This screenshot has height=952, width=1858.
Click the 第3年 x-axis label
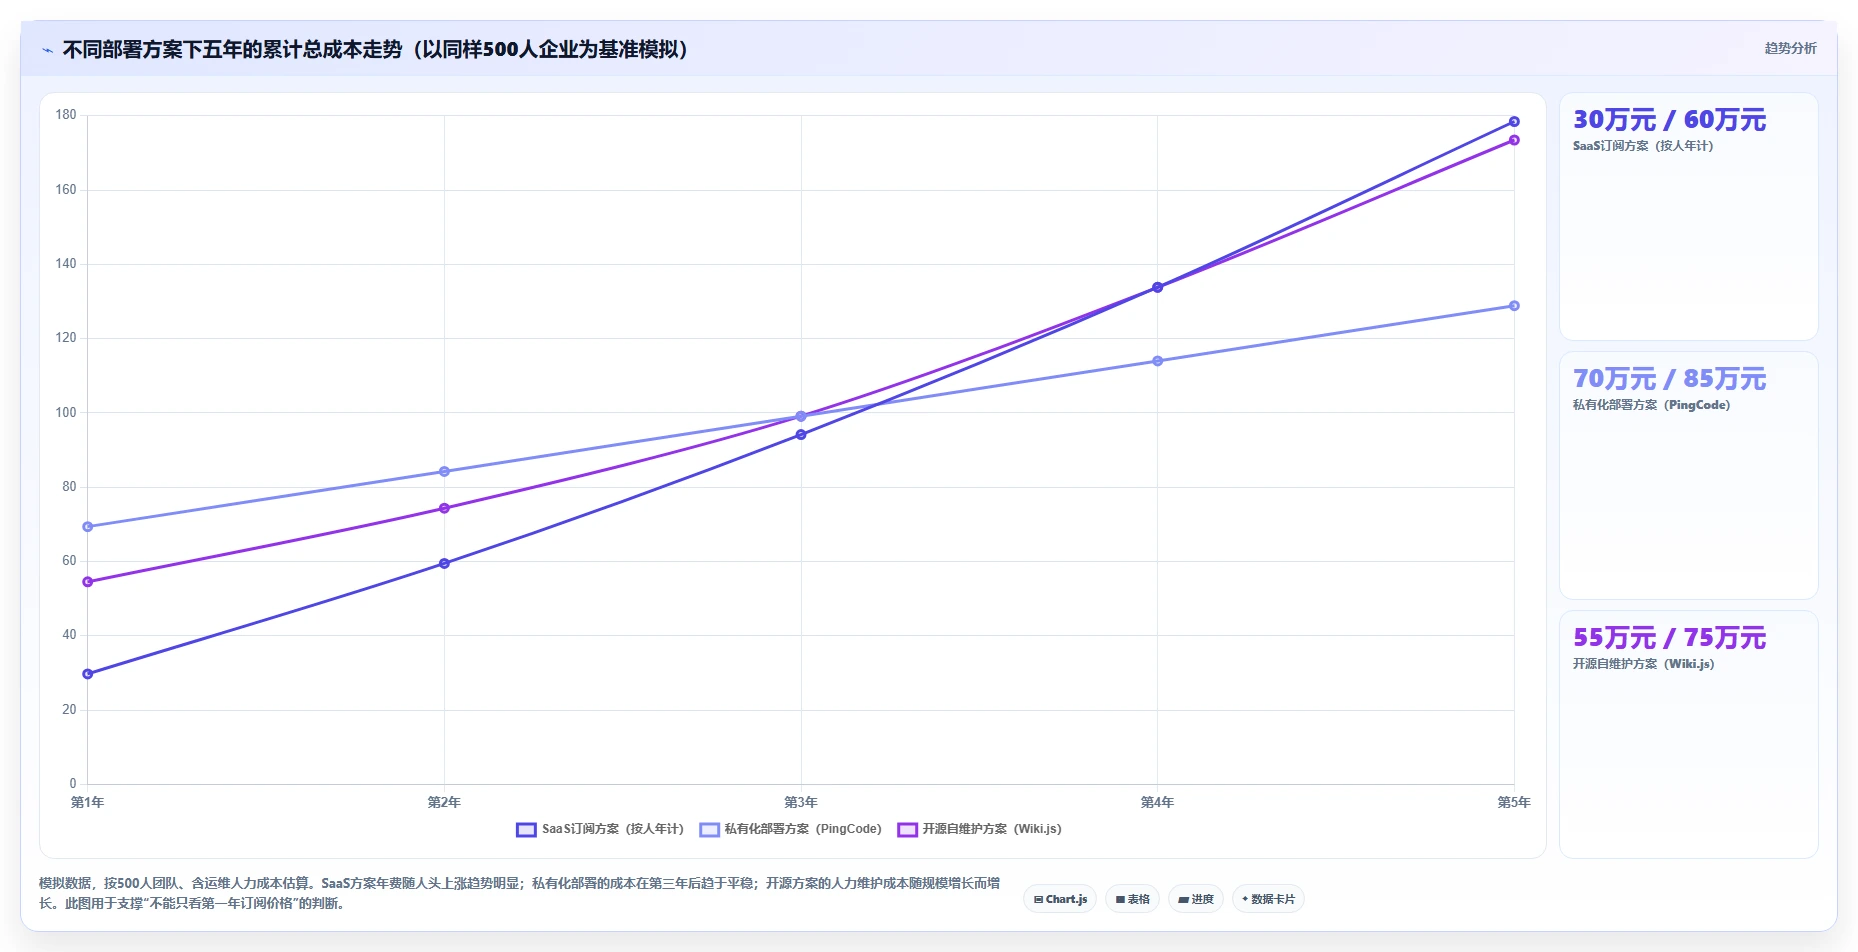pyautogui.click(x=801, y=802)
